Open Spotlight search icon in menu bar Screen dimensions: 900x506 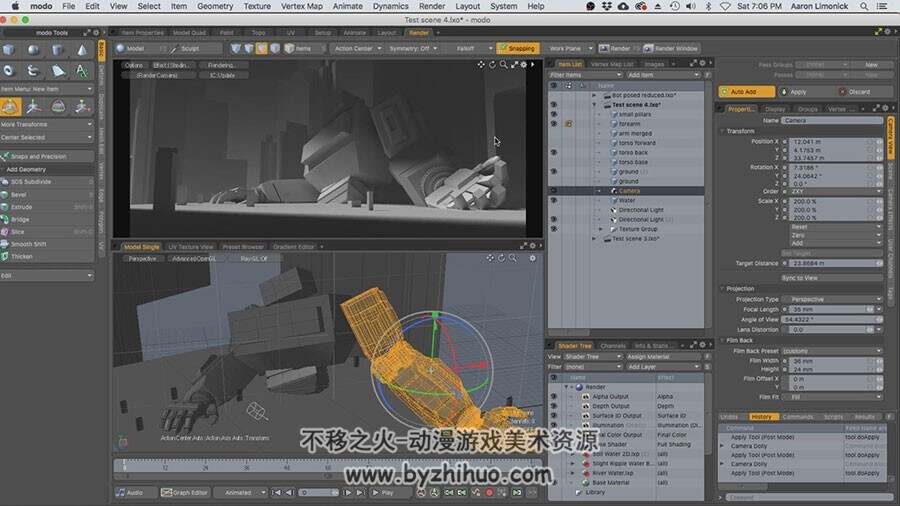click(x=863, y=6)
